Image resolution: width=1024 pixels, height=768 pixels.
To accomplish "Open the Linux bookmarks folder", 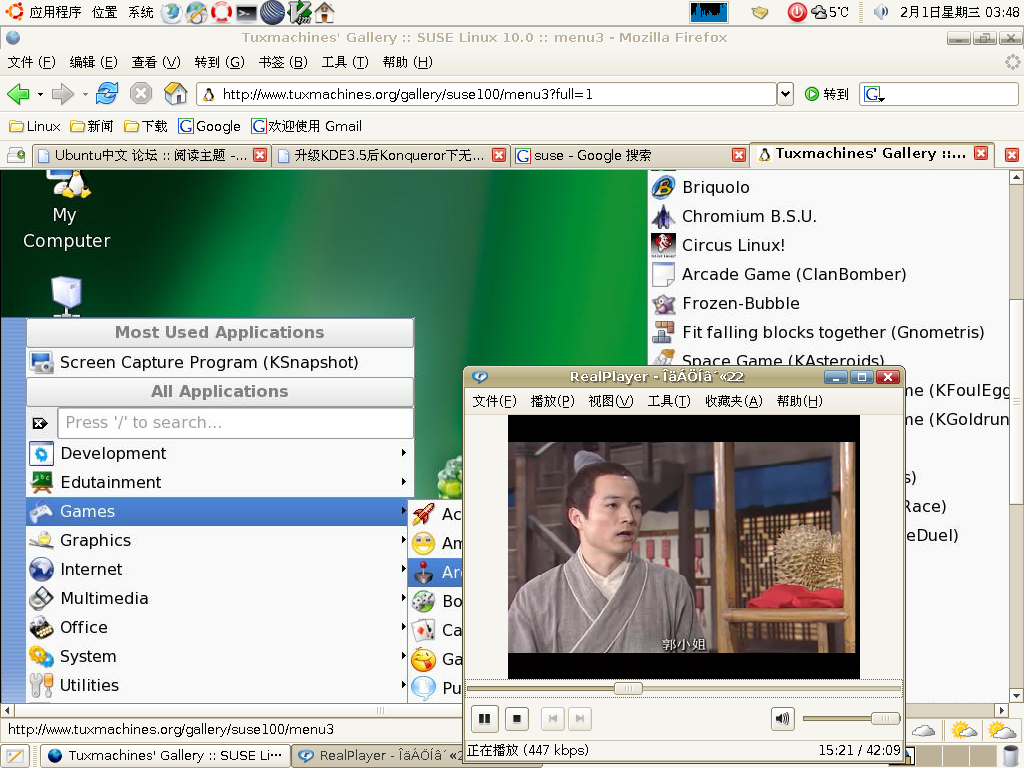I will [x=35, y=126].
